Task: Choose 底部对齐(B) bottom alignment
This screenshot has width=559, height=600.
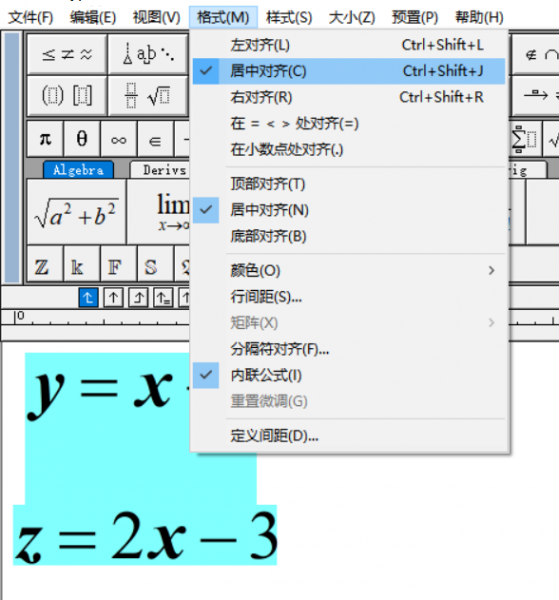Action: point(349,236)
